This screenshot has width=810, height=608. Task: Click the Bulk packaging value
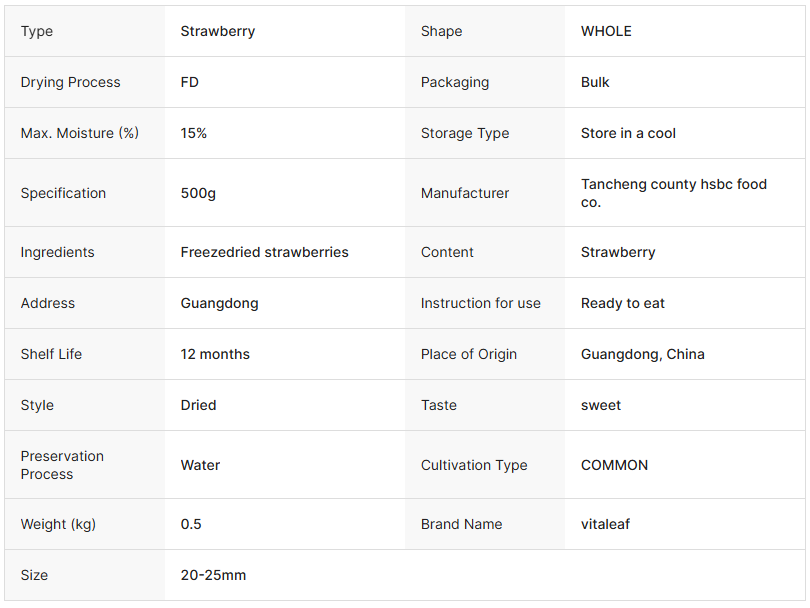pyautogui.click(x=595, y=82)
